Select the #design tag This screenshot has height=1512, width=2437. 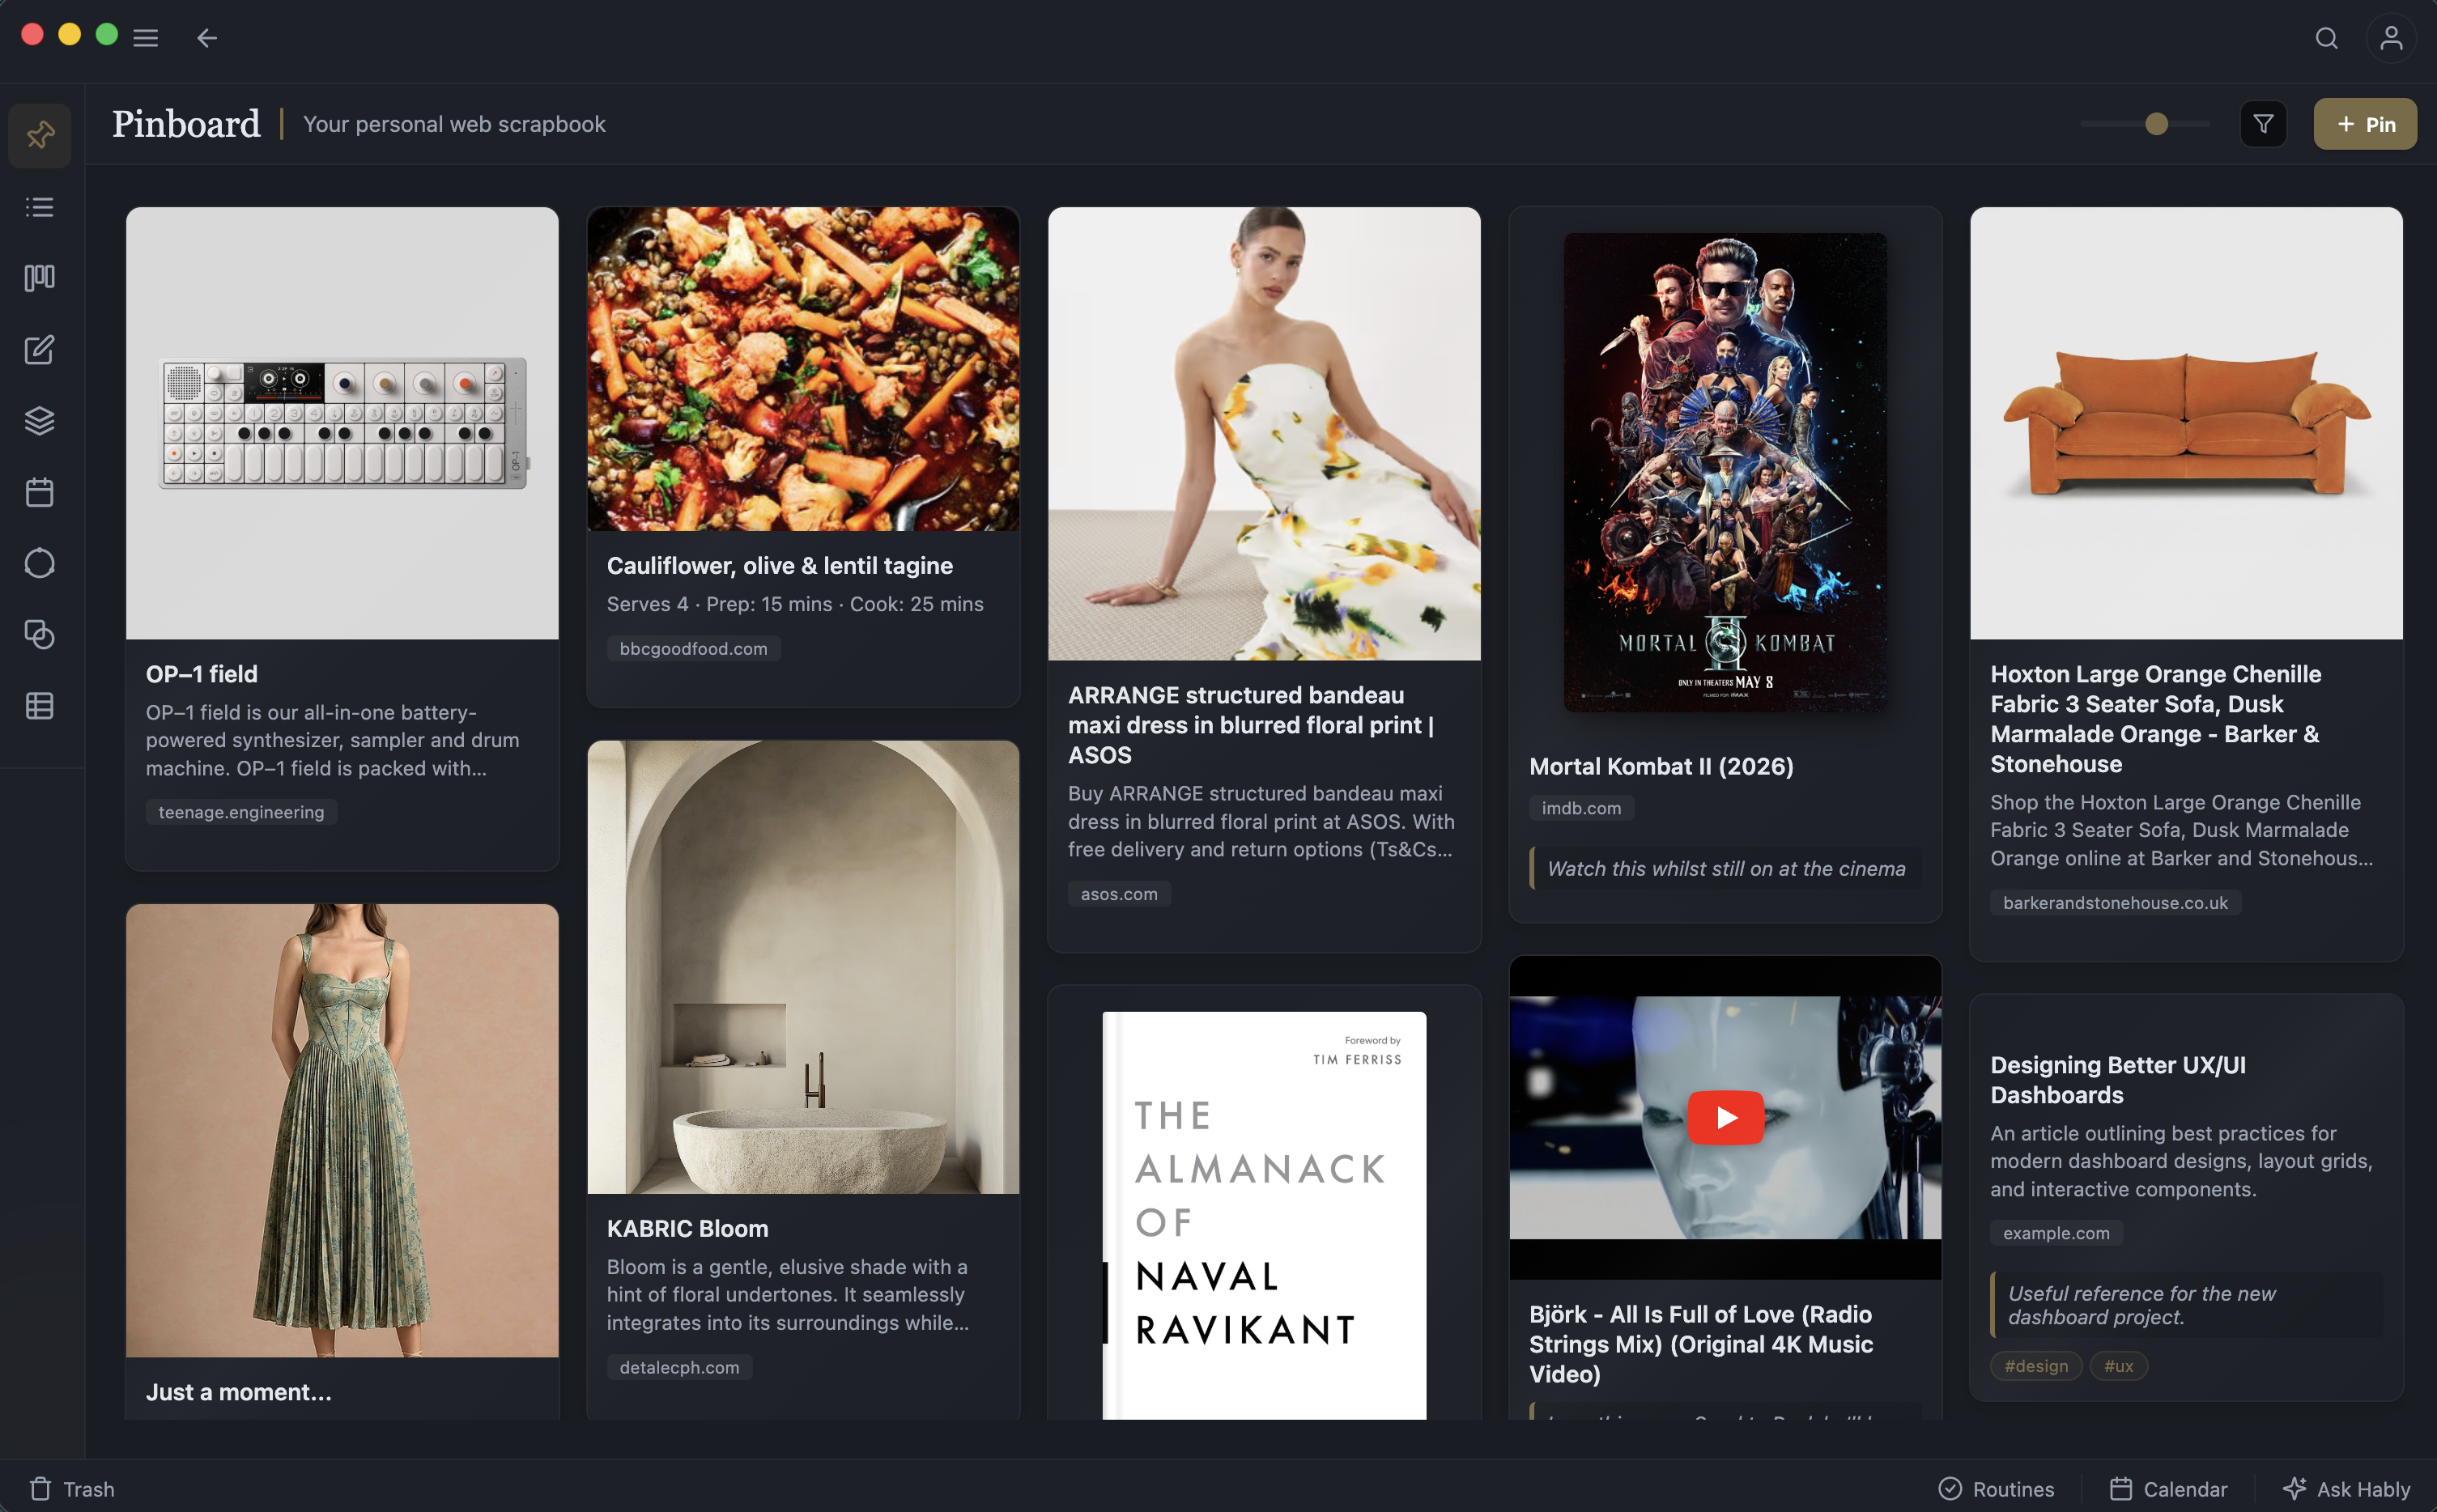coord(2036,1366)
